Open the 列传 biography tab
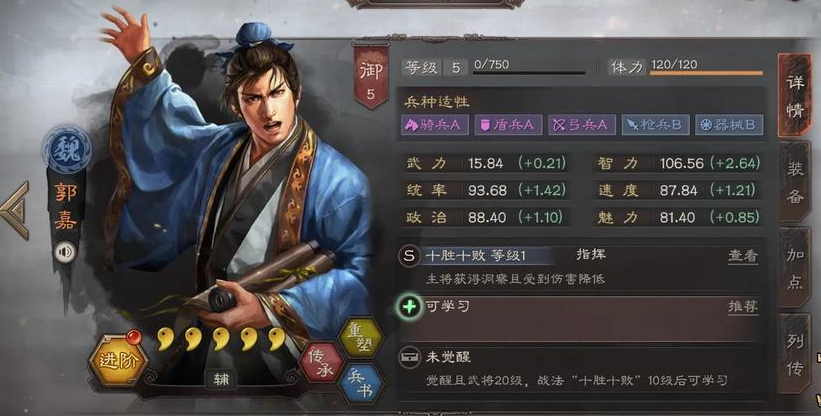Image resolution: width=821 pixels, height=416 pixels. pyautogui.click(x=795, y=354)
